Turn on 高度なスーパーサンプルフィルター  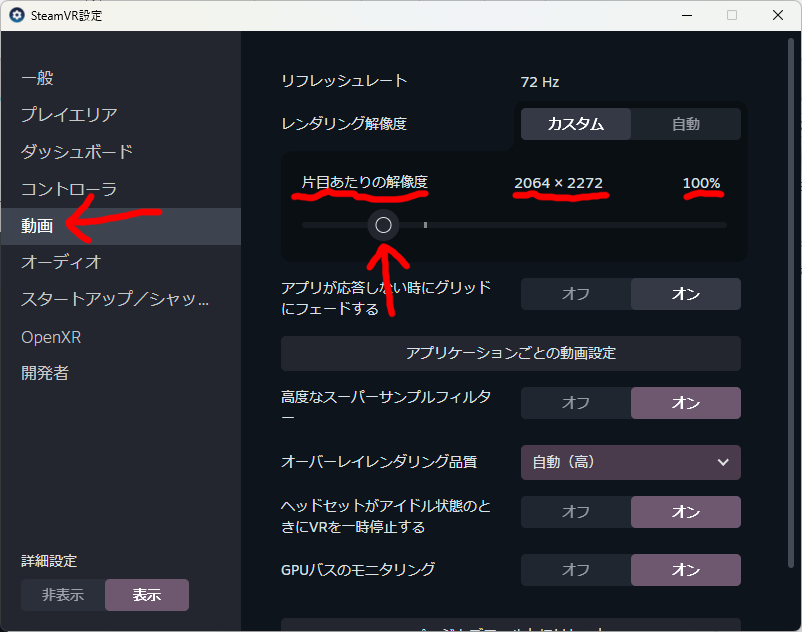[x=686, y=403]
